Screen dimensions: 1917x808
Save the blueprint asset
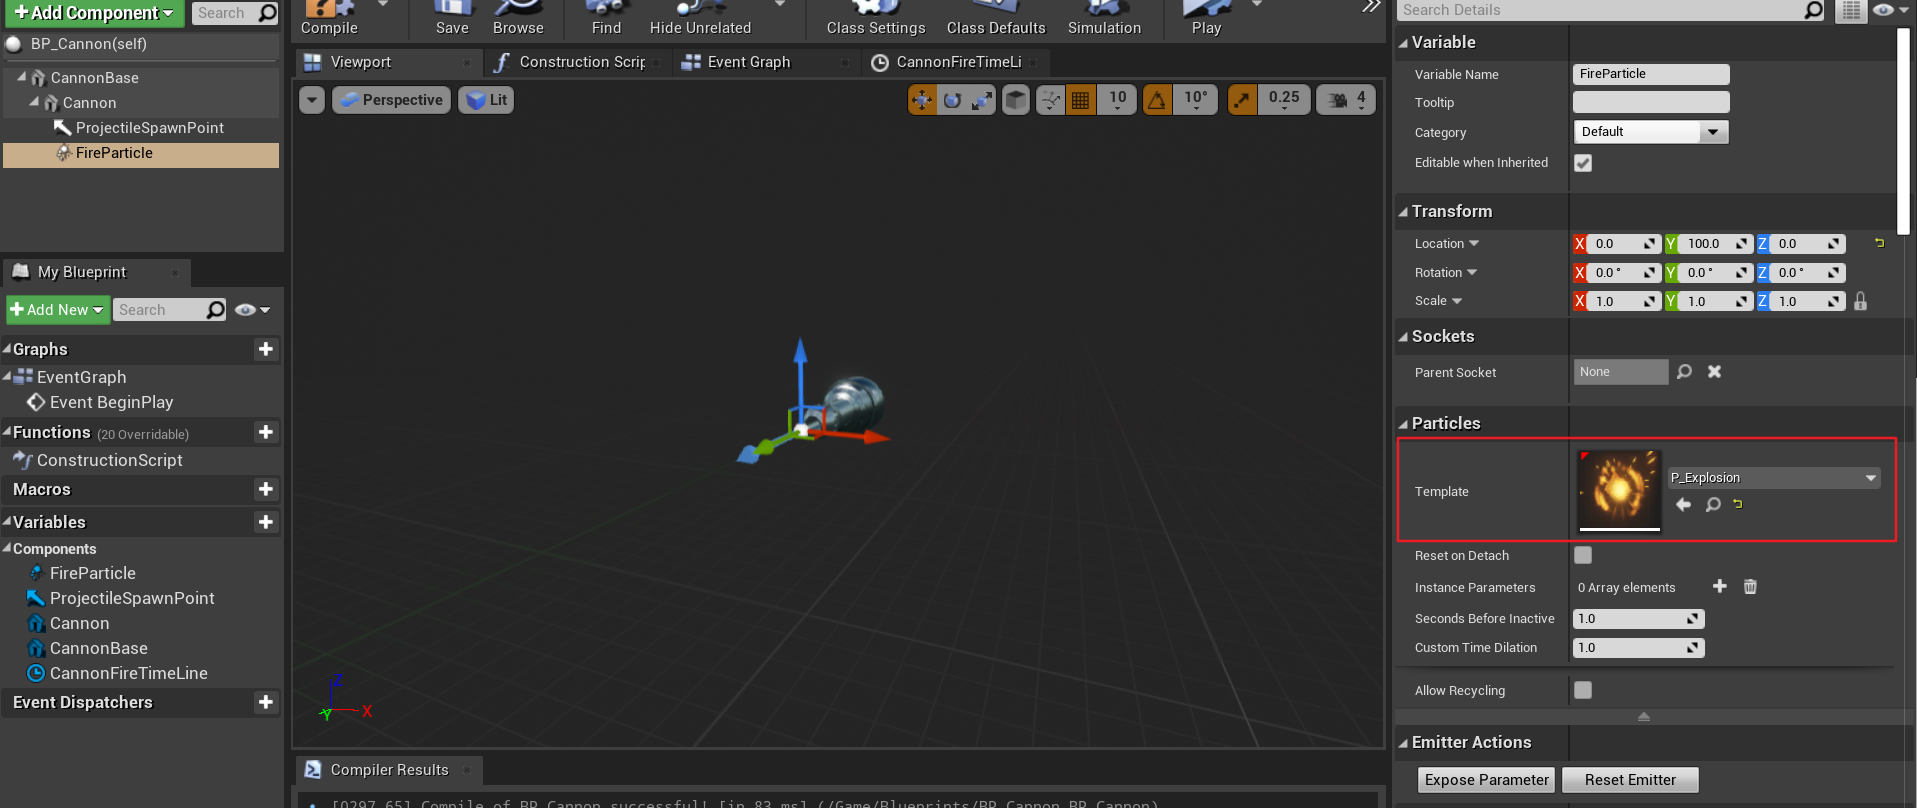(452, 19)
